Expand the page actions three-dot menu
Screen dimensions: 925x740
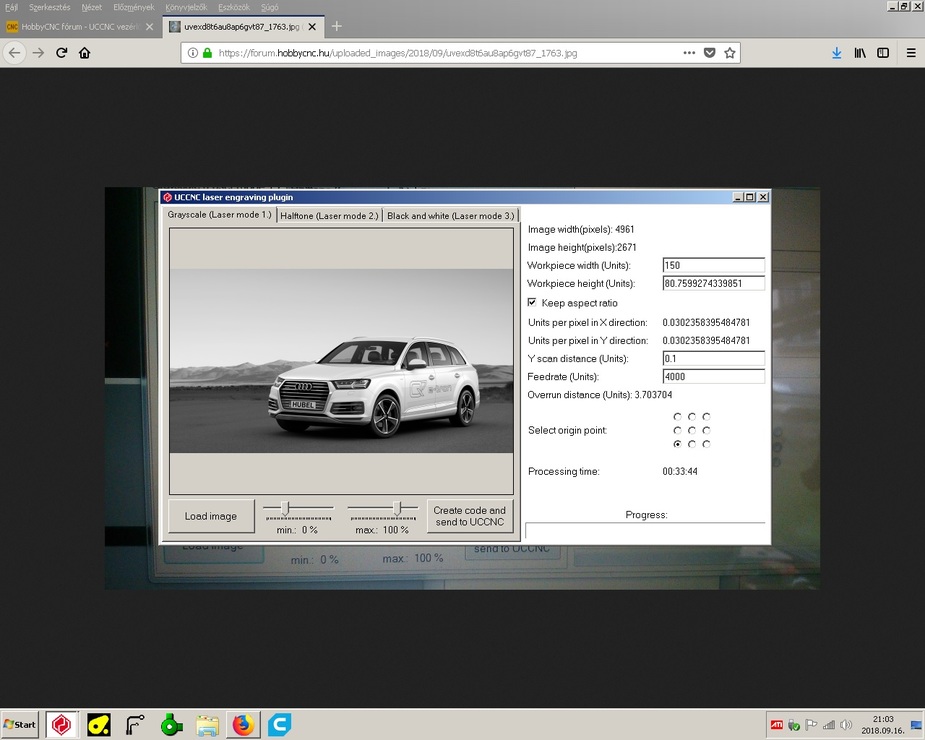pos(688,53)
